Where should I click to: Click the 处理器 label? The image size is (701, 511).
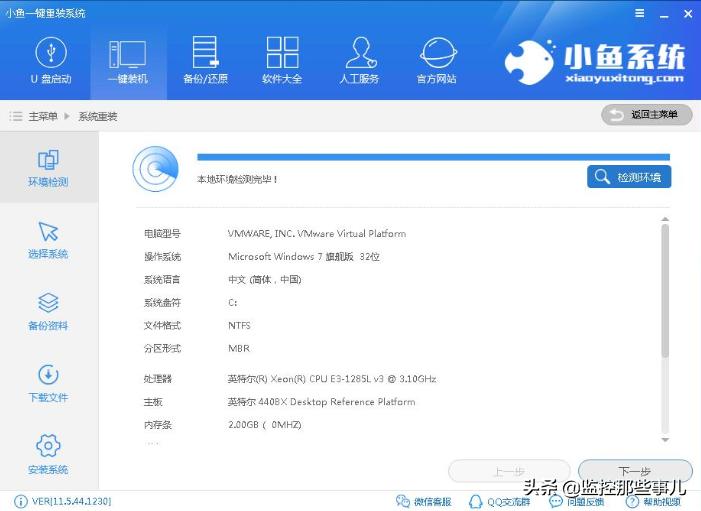click(x=157, y=379)
